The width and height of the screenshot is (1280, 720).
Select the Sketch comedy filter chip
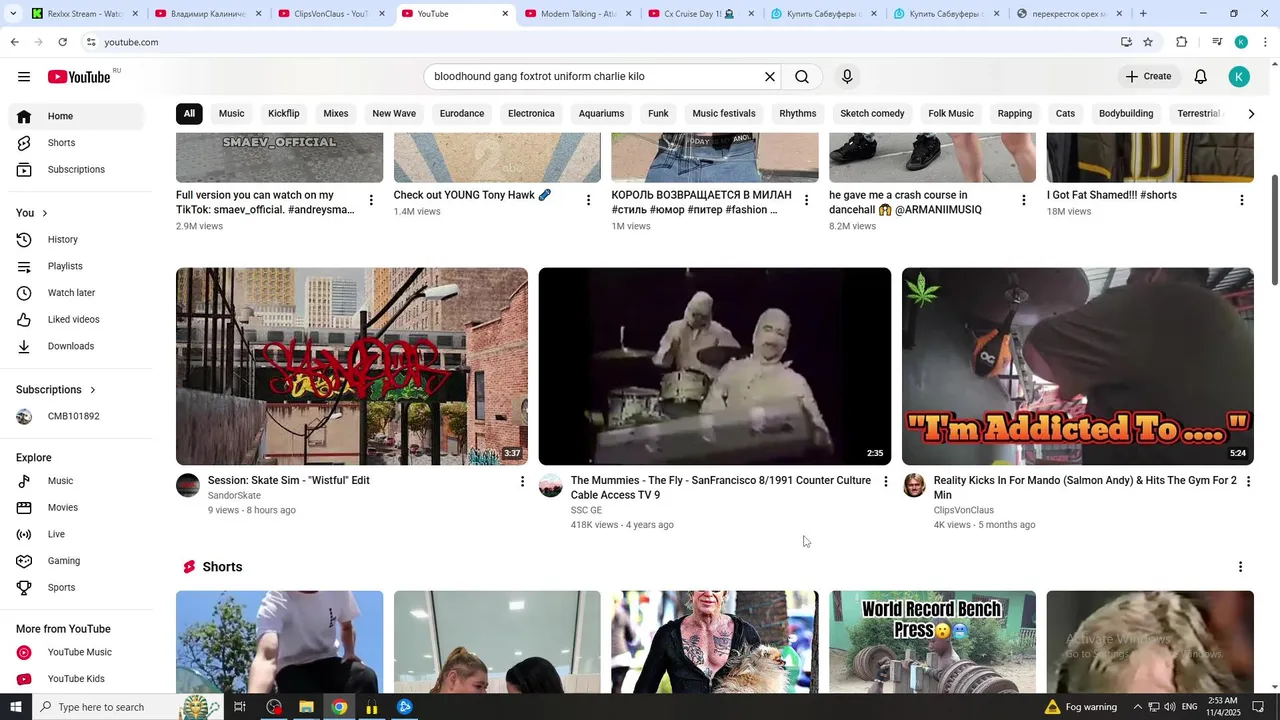pyautogui.click(x=872, y=114)
